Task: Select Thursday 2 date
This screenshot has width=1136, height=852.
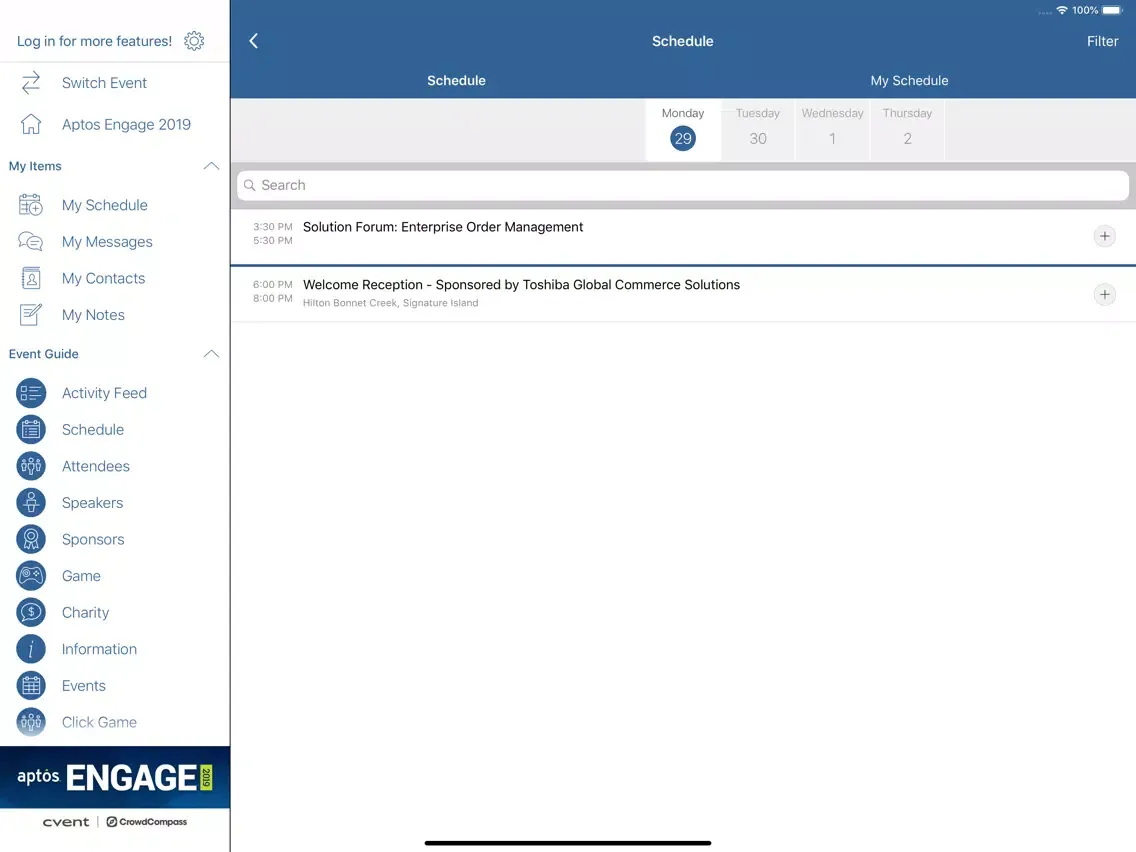Action: point(907,130)
